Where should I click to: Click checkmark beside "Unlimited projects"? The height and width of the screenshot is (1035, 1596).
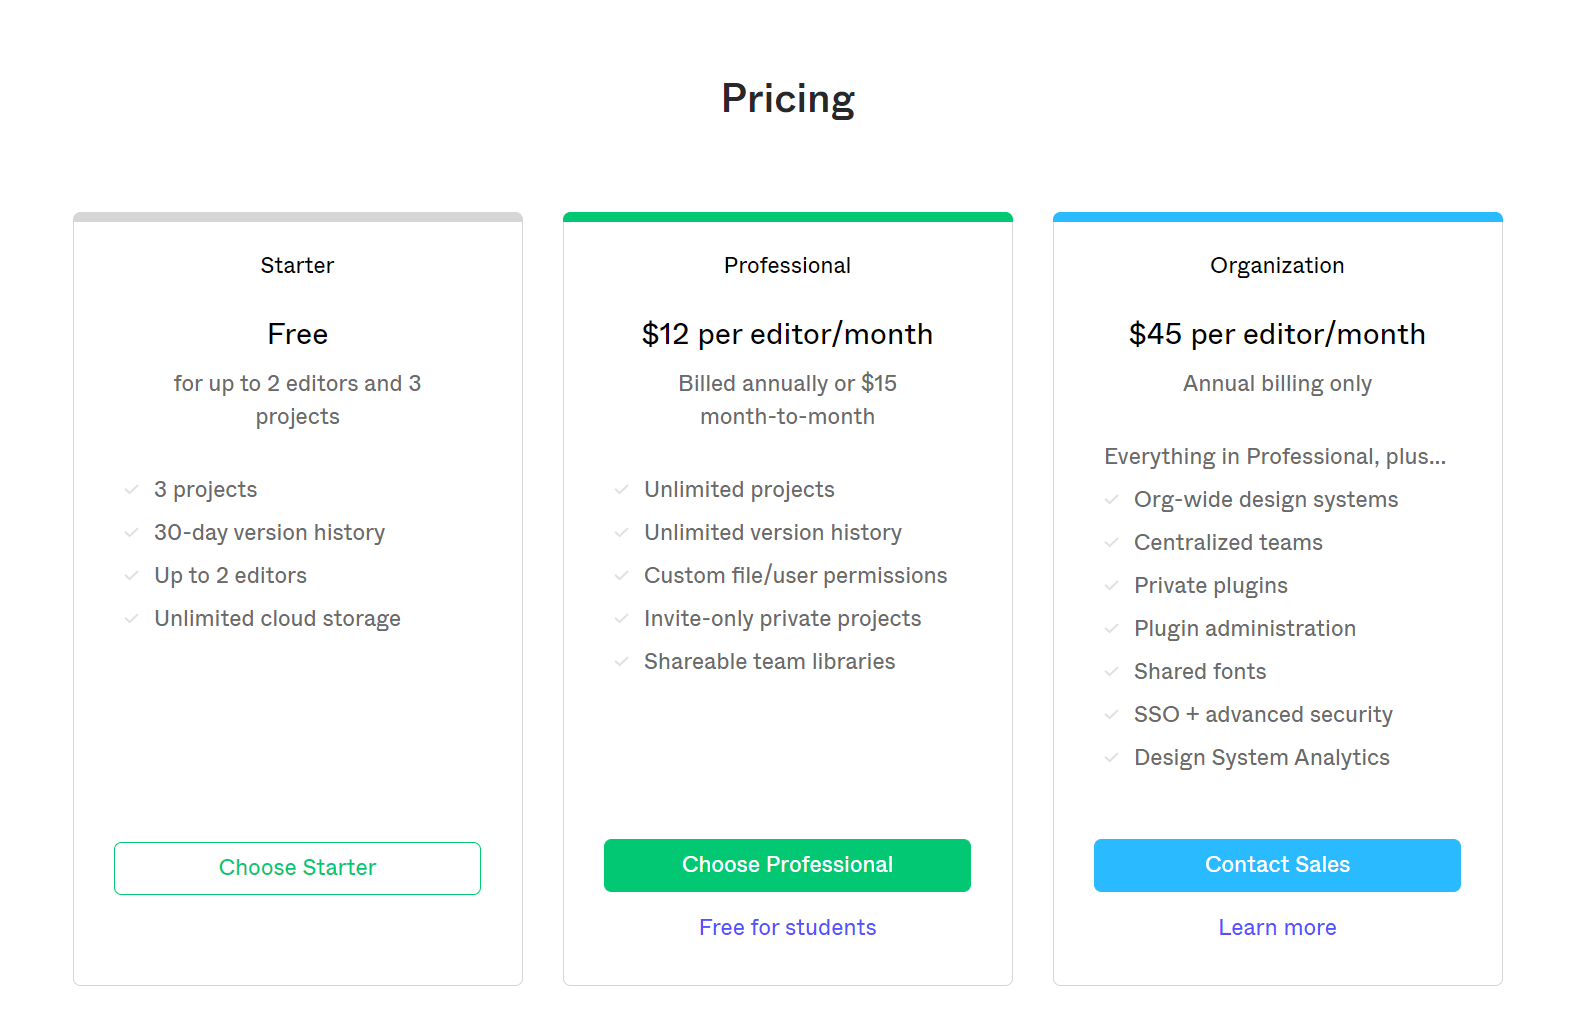pos(621,490)
